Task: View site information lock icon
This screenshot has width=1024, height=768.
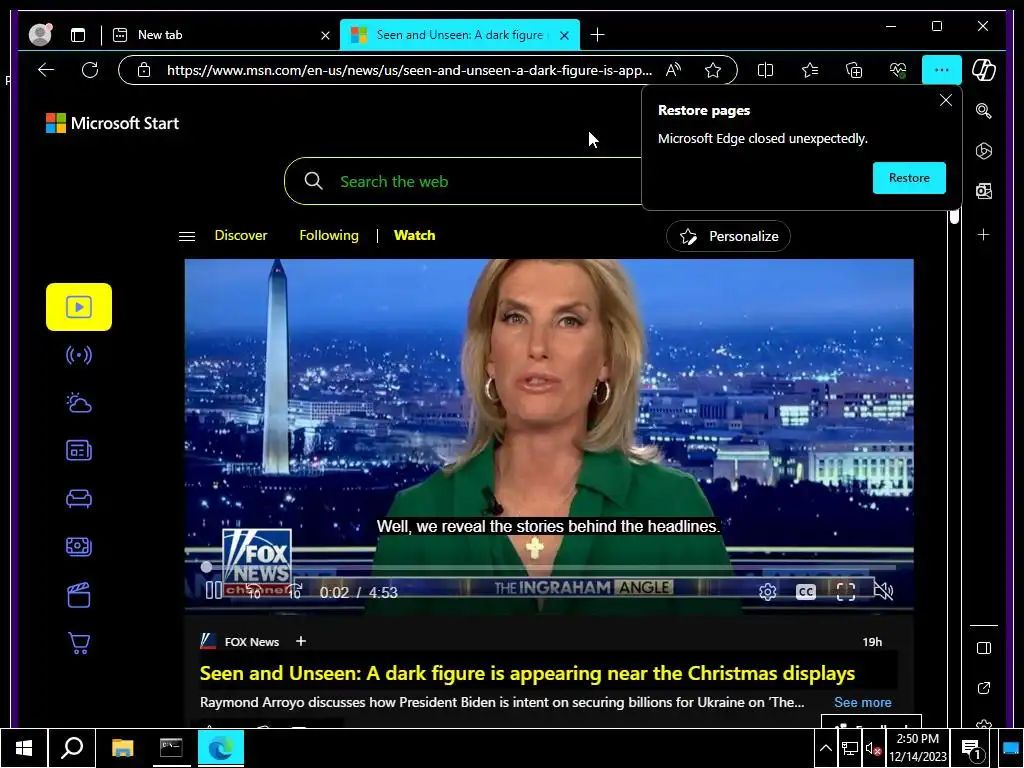Action: (144, 70)
